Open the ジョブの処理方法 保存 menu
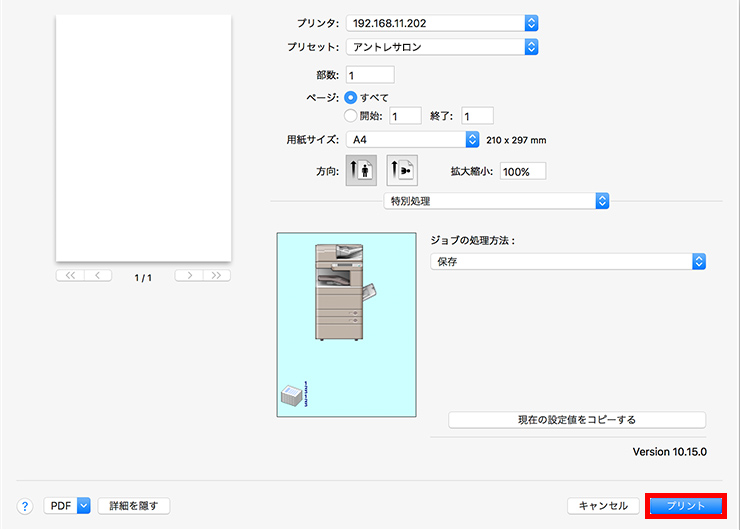This screenshot has width=740, height=530. pyautogui.click(x=567, y=261)
